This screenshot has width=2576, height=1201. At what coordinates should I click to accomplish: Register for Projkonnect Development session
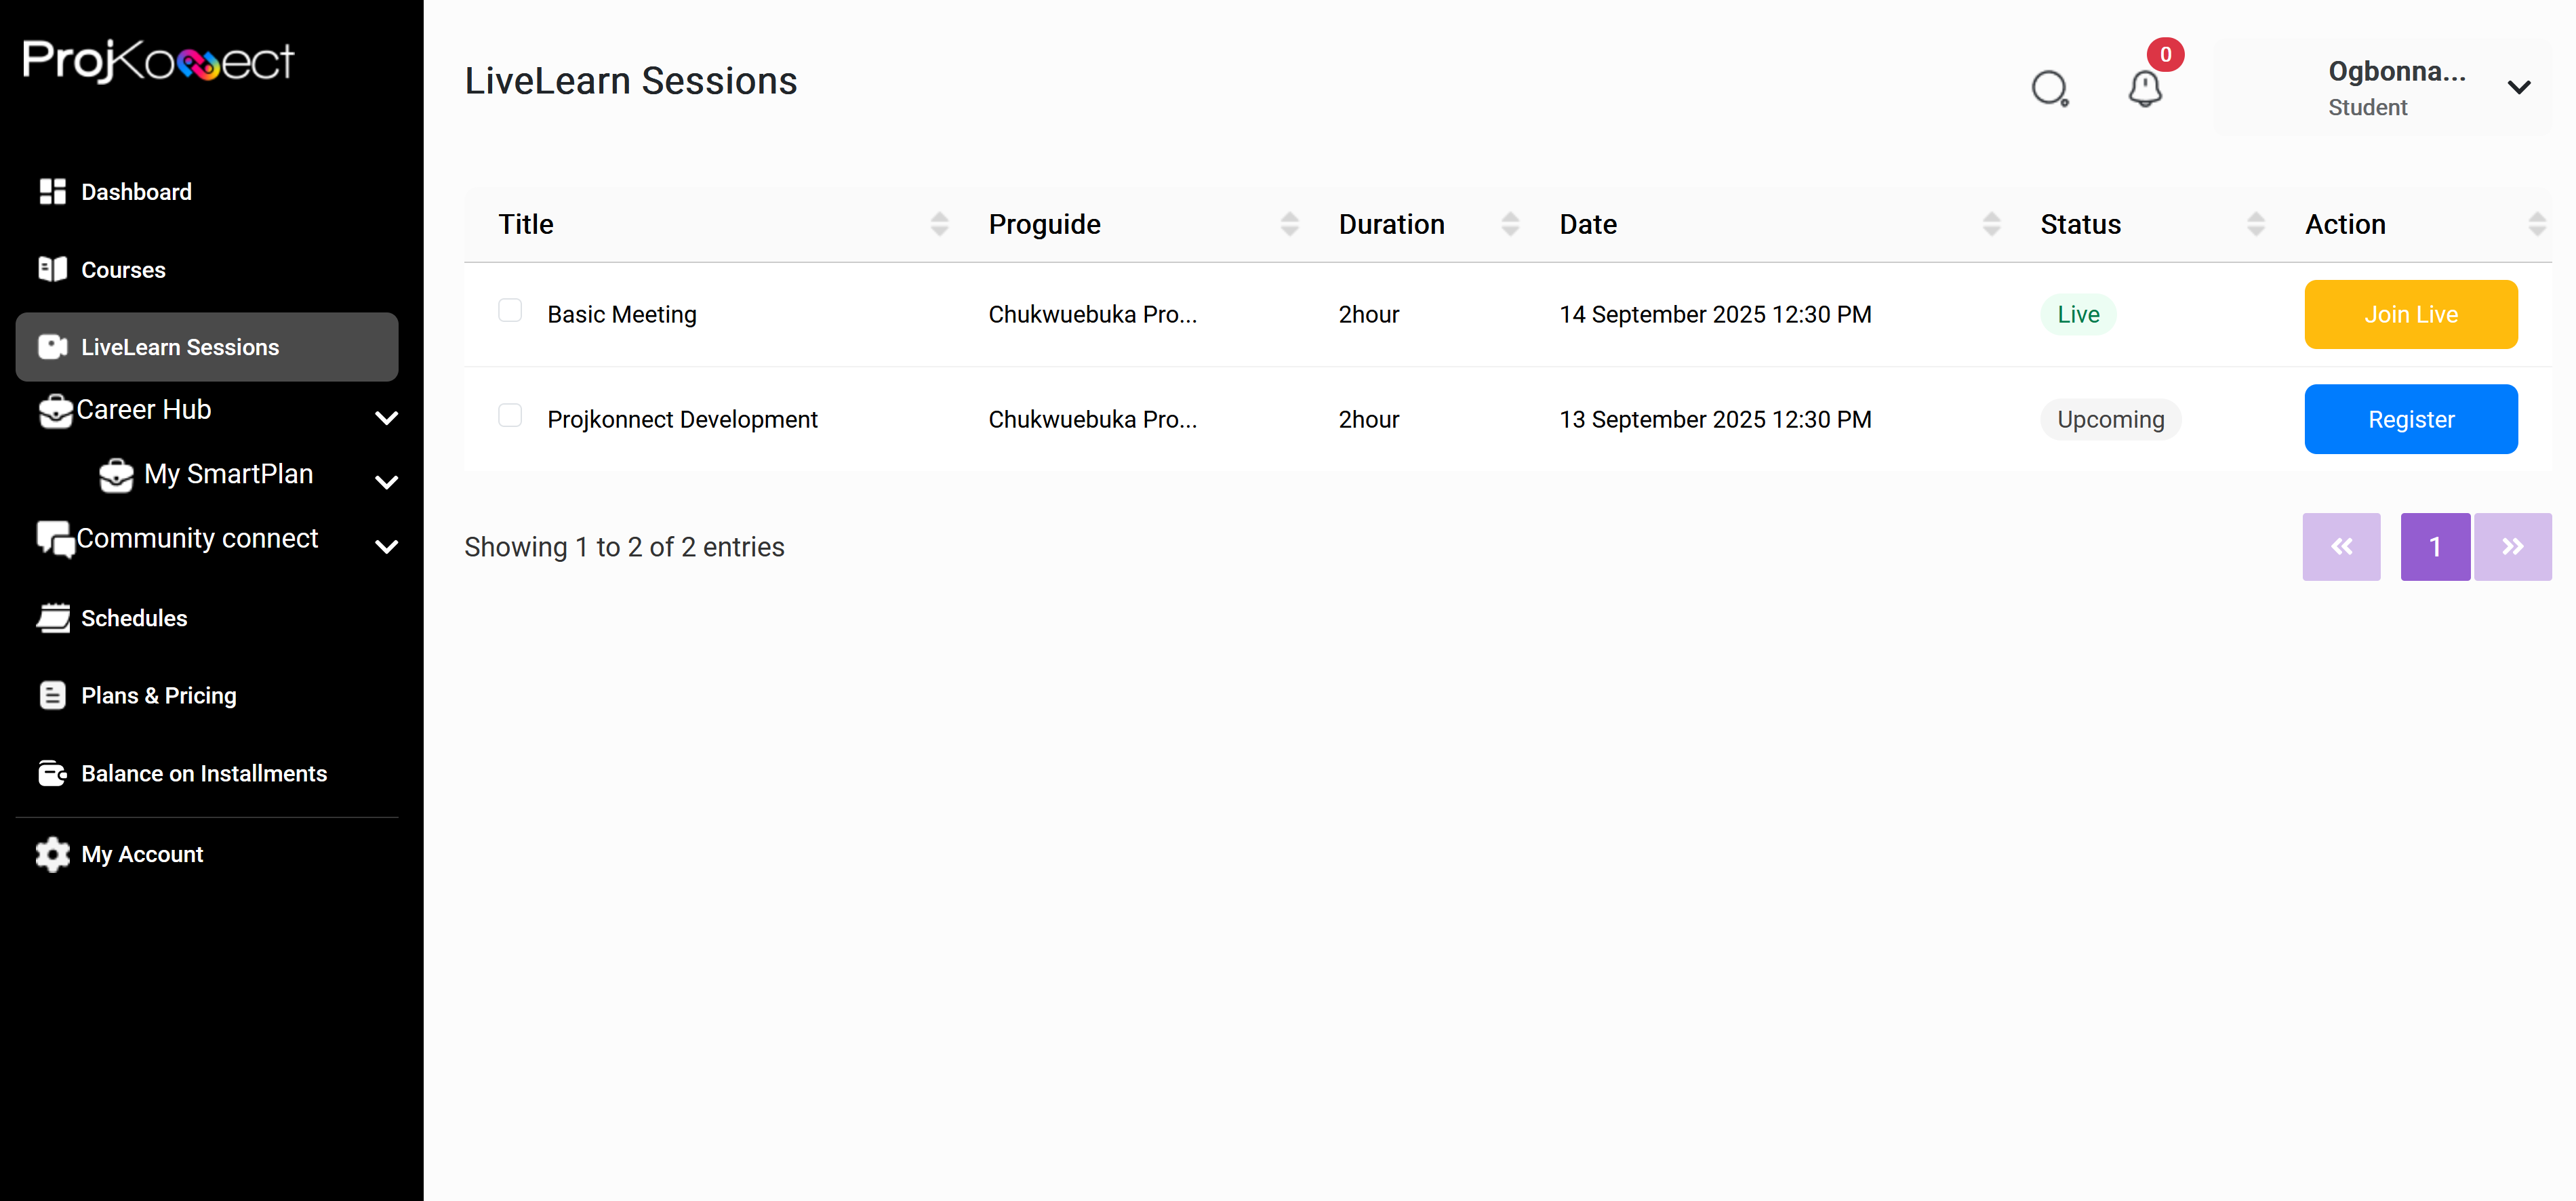pos(2410,419)
